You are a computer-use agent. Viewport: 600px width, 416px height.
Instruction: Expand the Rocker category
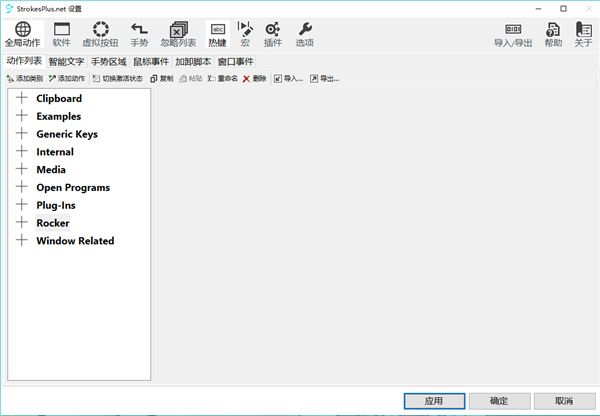22,222
